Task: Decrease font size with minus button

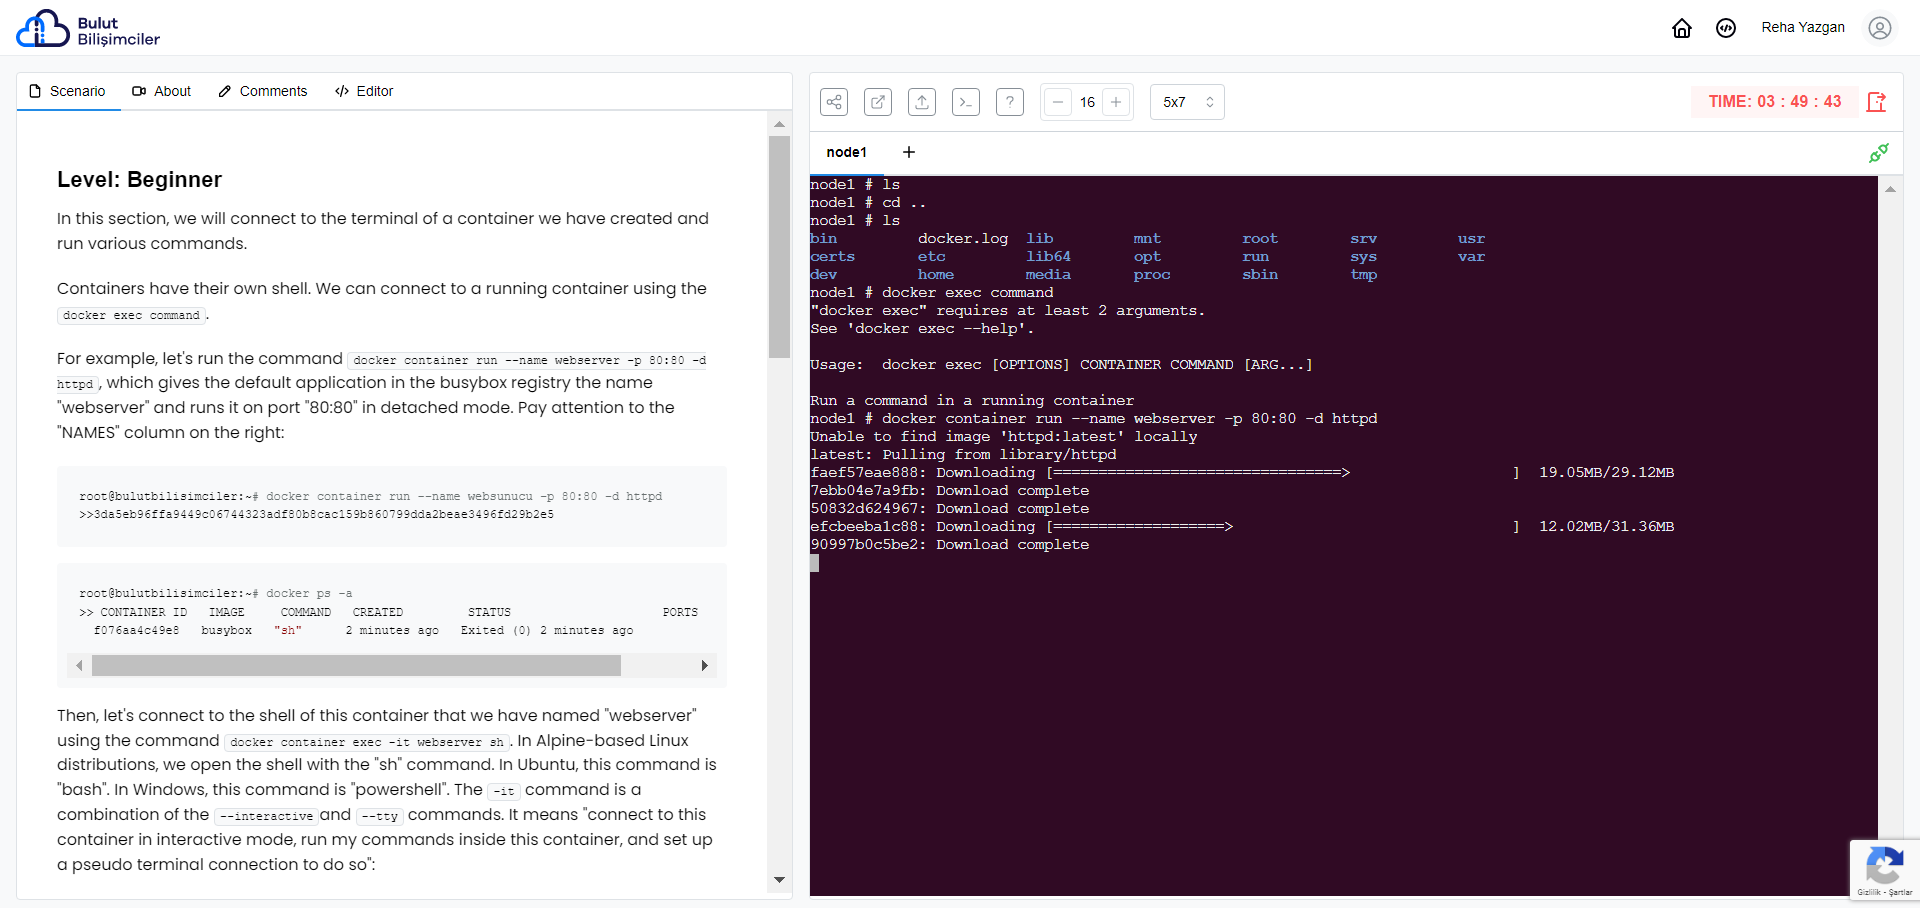Action: (1058, 102)
